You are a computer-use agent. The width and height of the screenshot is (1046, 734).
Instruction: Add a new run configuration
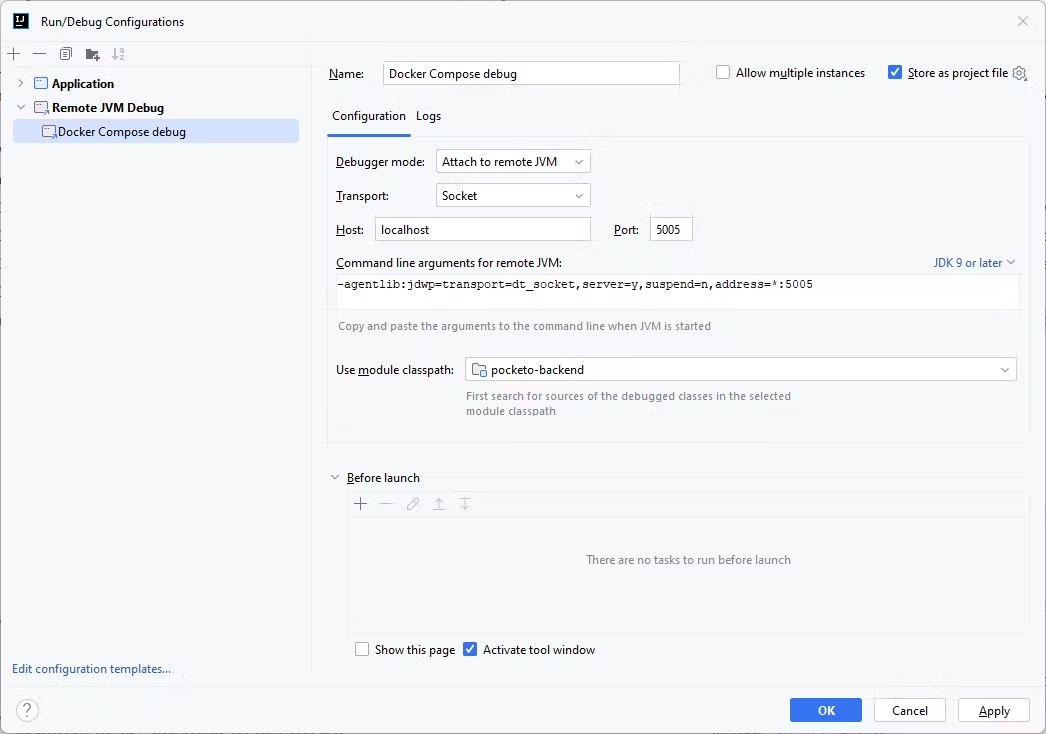tap(14, 54)
